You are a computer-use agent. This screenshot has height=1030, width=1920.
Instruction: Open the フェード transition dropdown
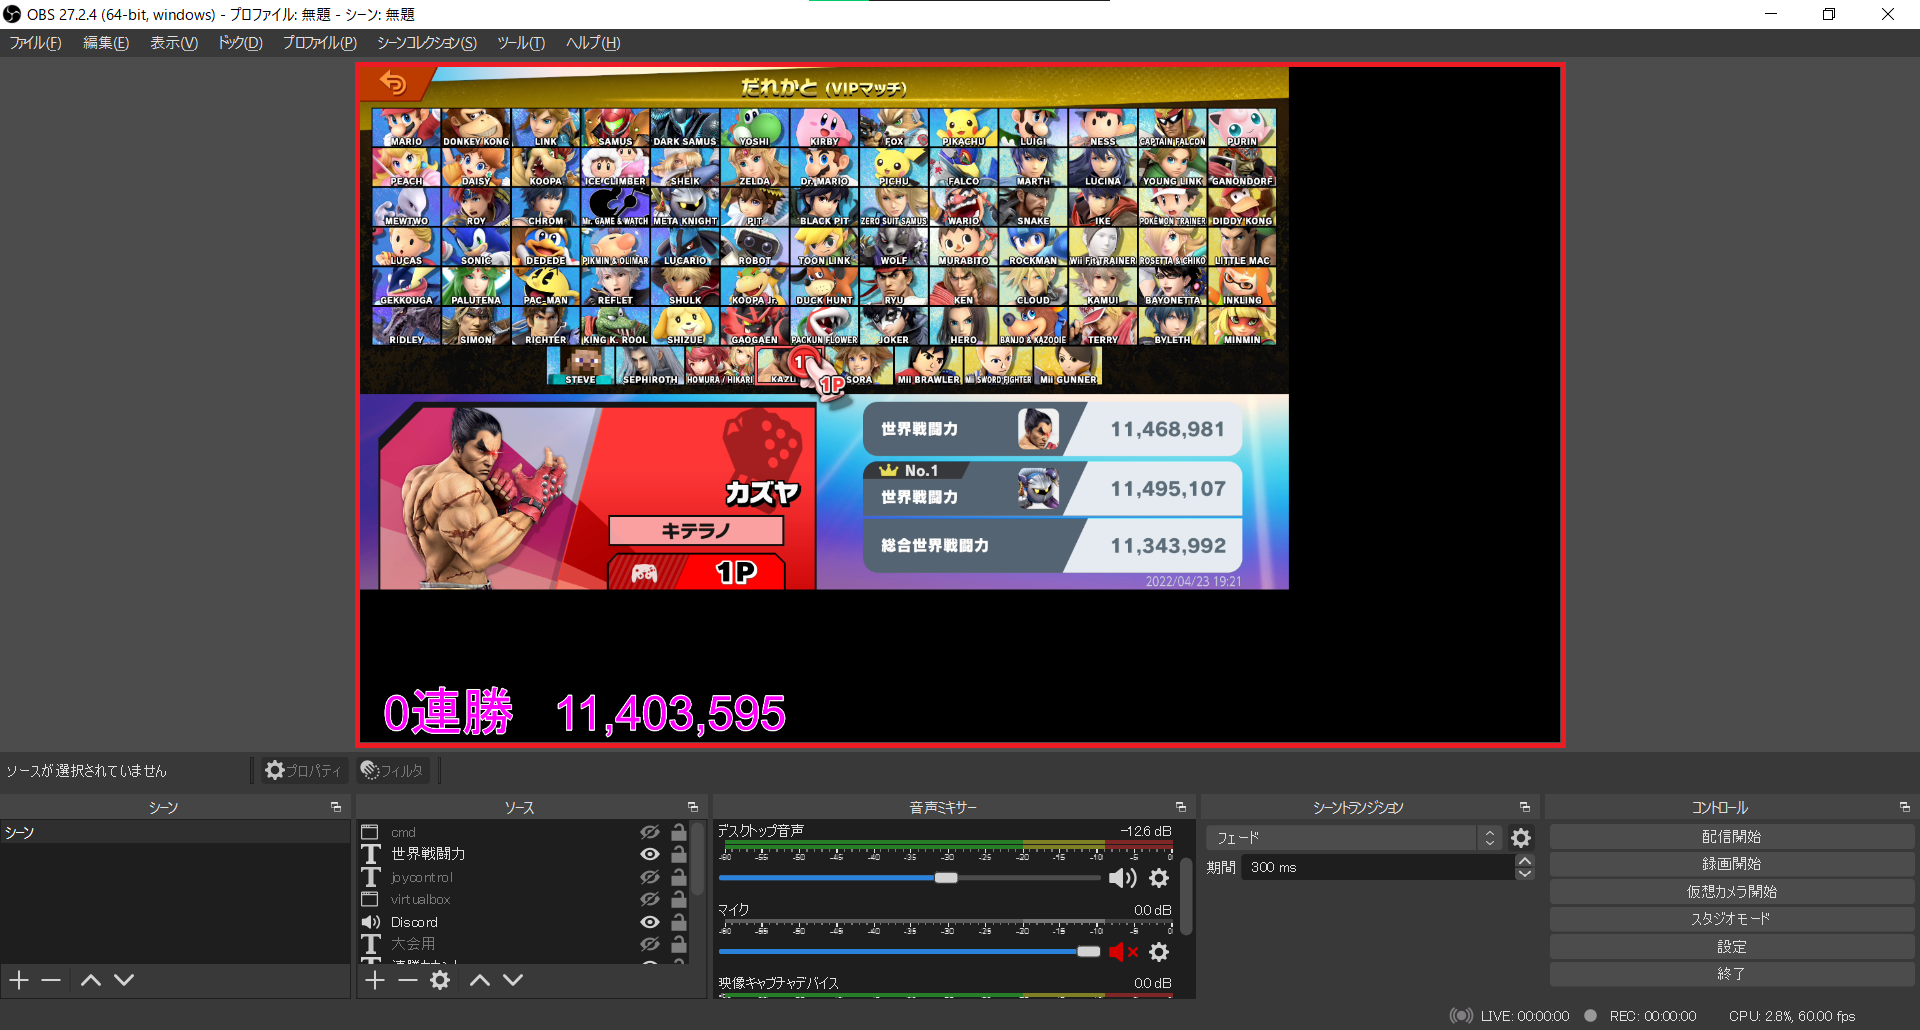tap(1354, 838)
